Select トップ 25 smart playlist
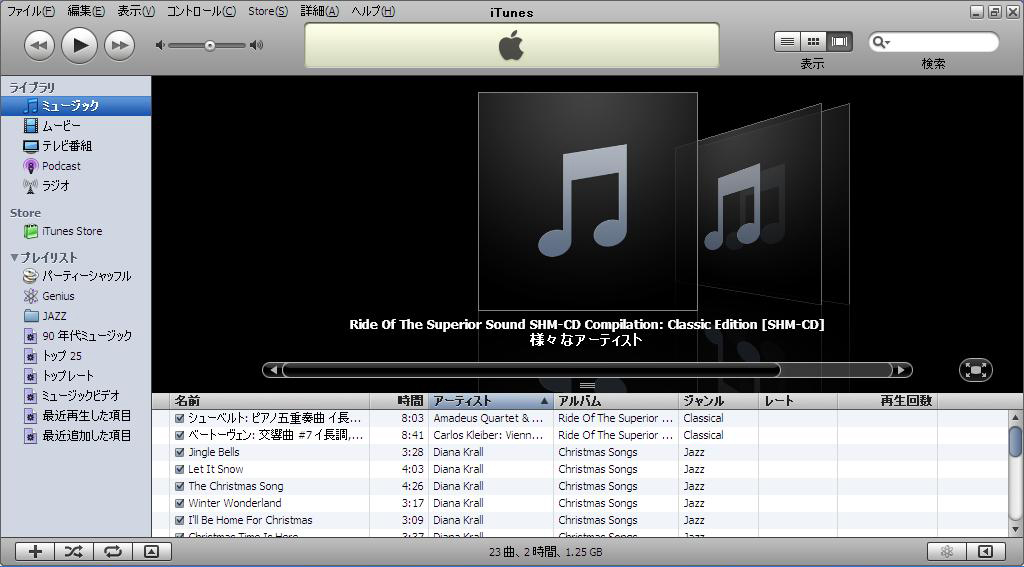Screen dimensions: 1024x567 pos(76,356)
